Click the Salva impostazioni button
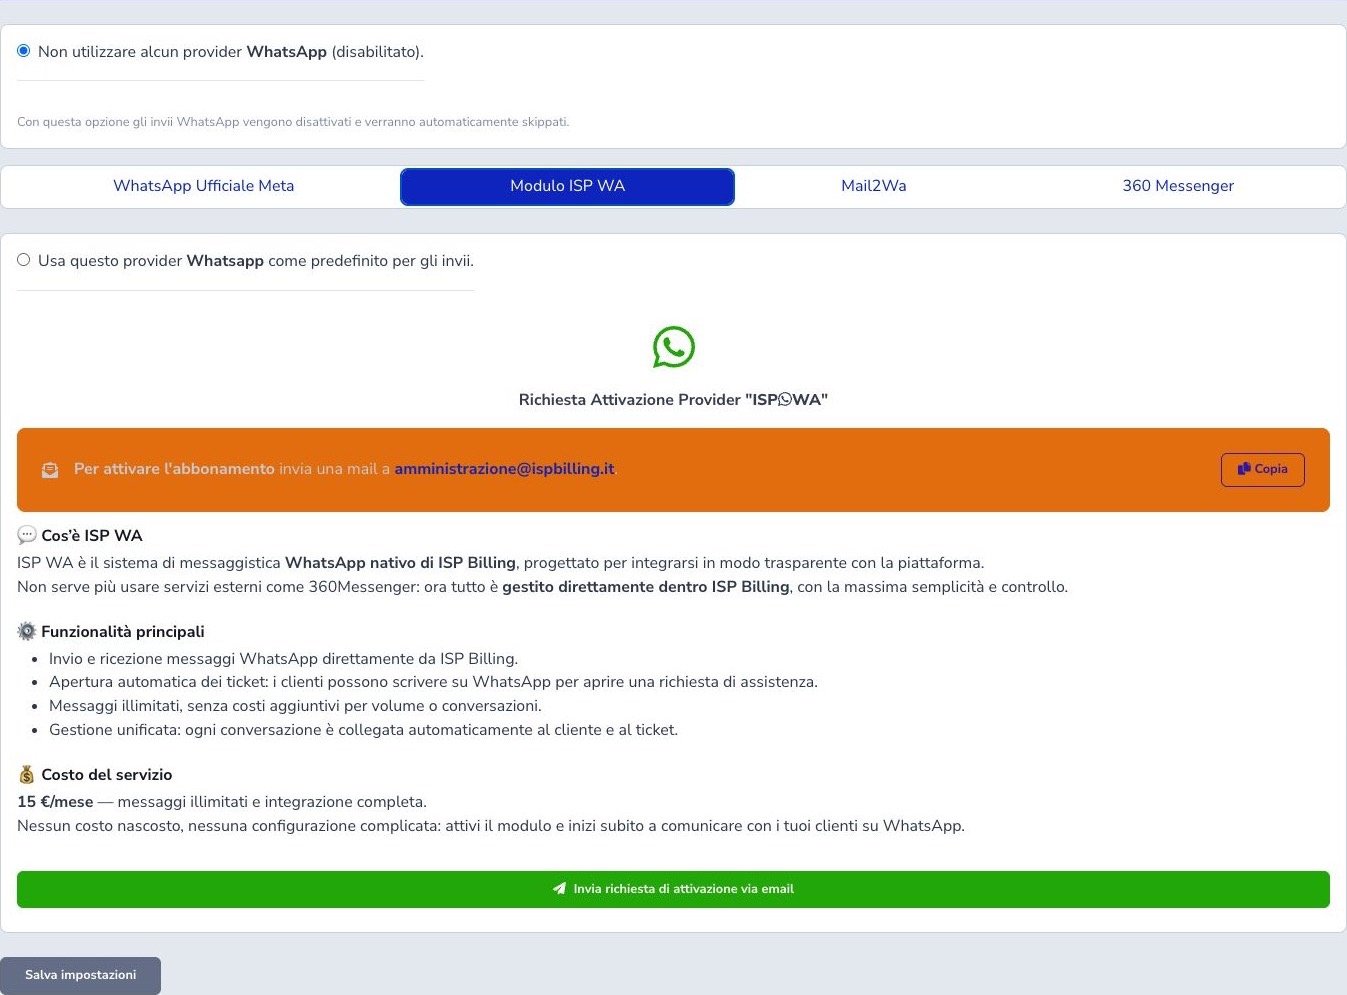Screen dimensions: 1347x995 [81, 975]
